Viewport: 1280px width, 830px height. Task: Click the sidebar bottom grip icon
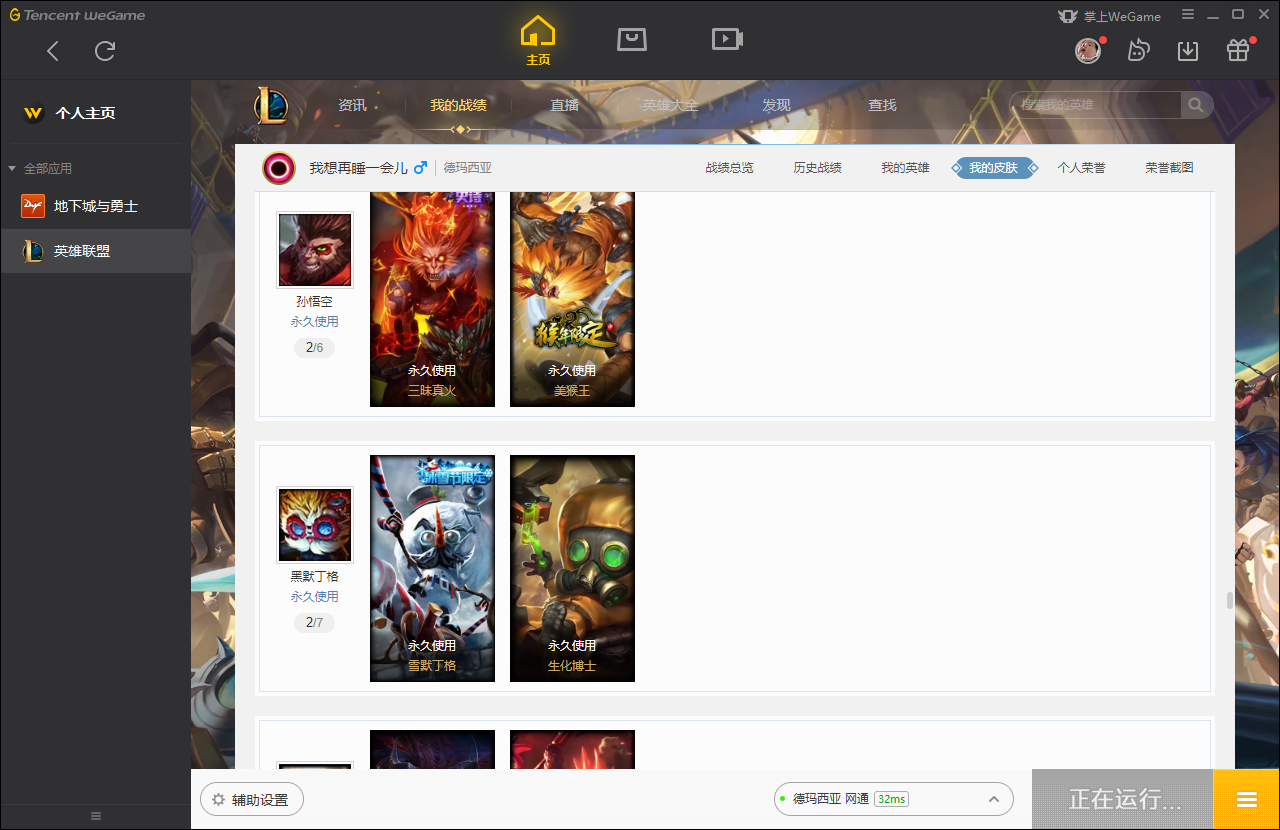pyautogui.click(x=96, y=816)
